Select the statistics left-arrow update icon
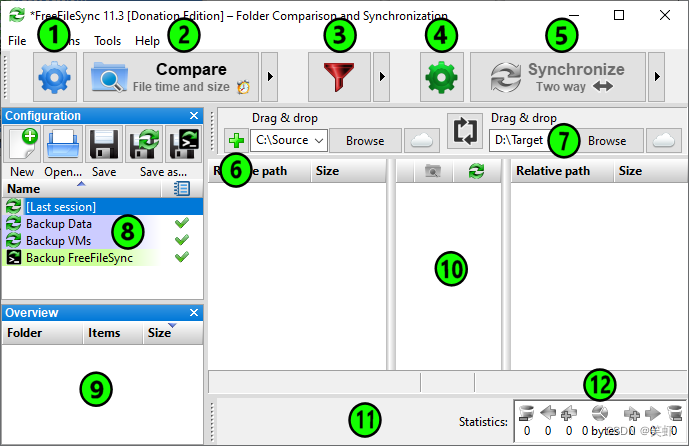Viewport: 689px width, 446px height. pyautogui.click(x=548, y=413)
